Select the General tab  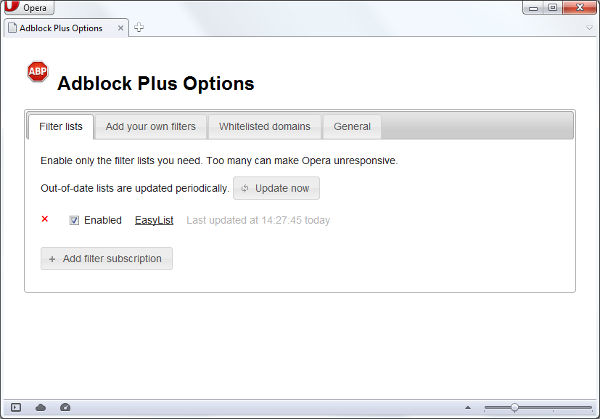352,126
